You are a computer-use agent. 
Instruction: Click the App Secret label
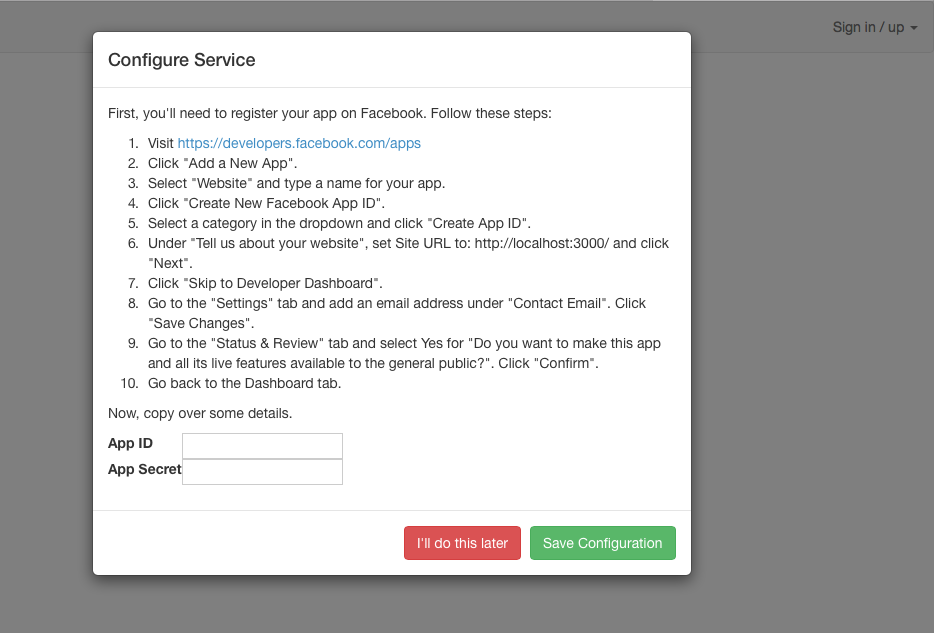pyautogui.click(x=144, y=469)
